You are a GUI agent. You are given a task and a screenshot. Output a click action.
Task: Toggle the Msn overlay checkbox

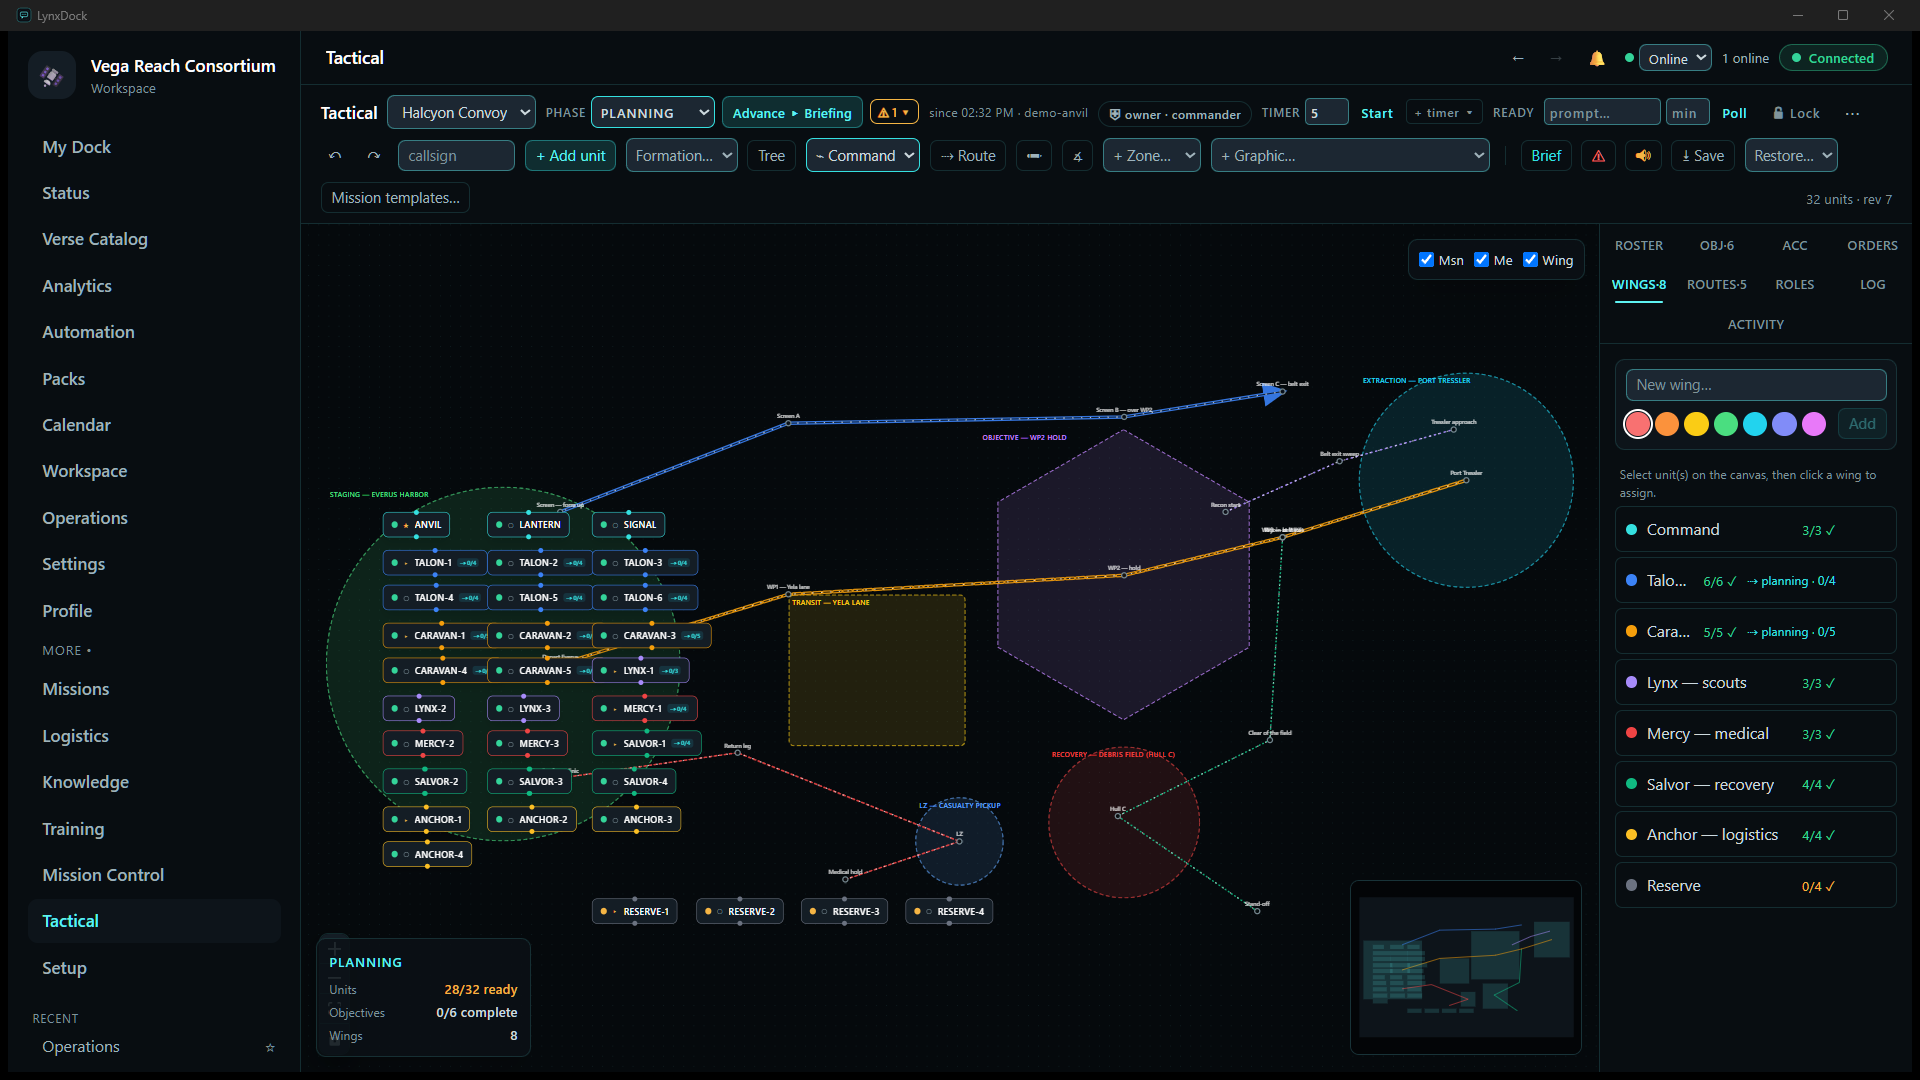click(x=1427, y=260)
